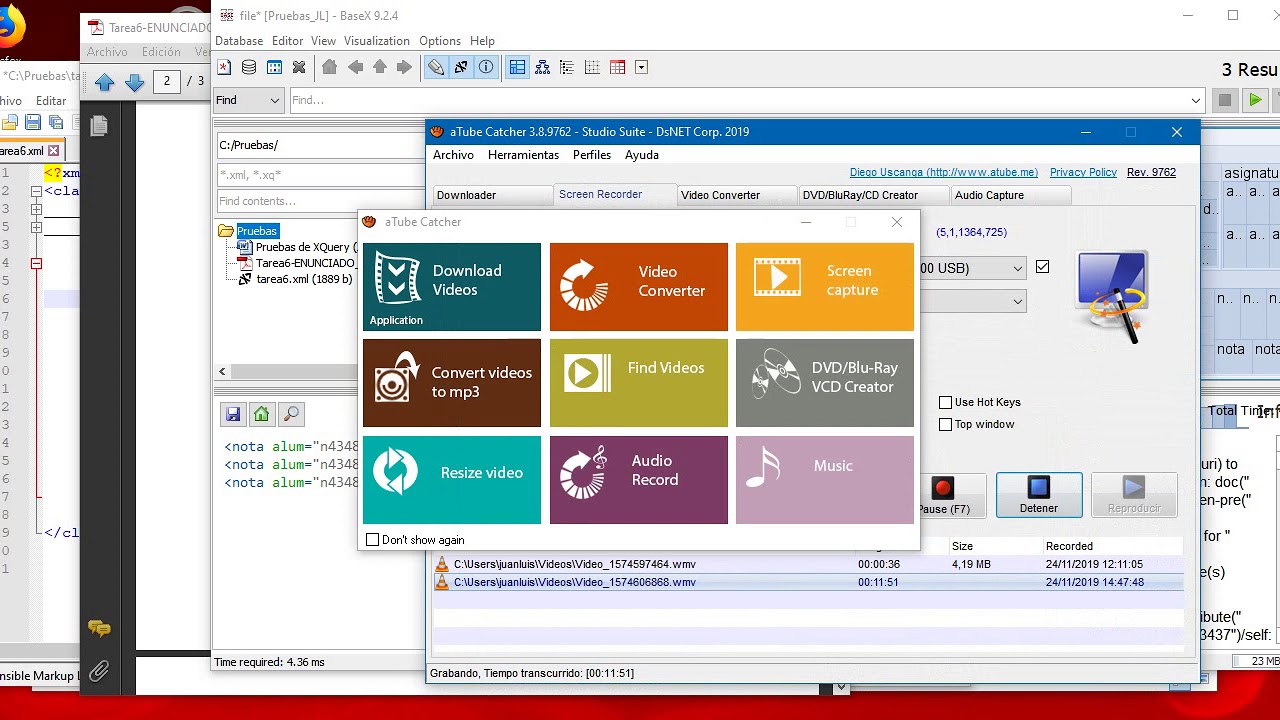Click BaseX New database toolbar icon

224,67
